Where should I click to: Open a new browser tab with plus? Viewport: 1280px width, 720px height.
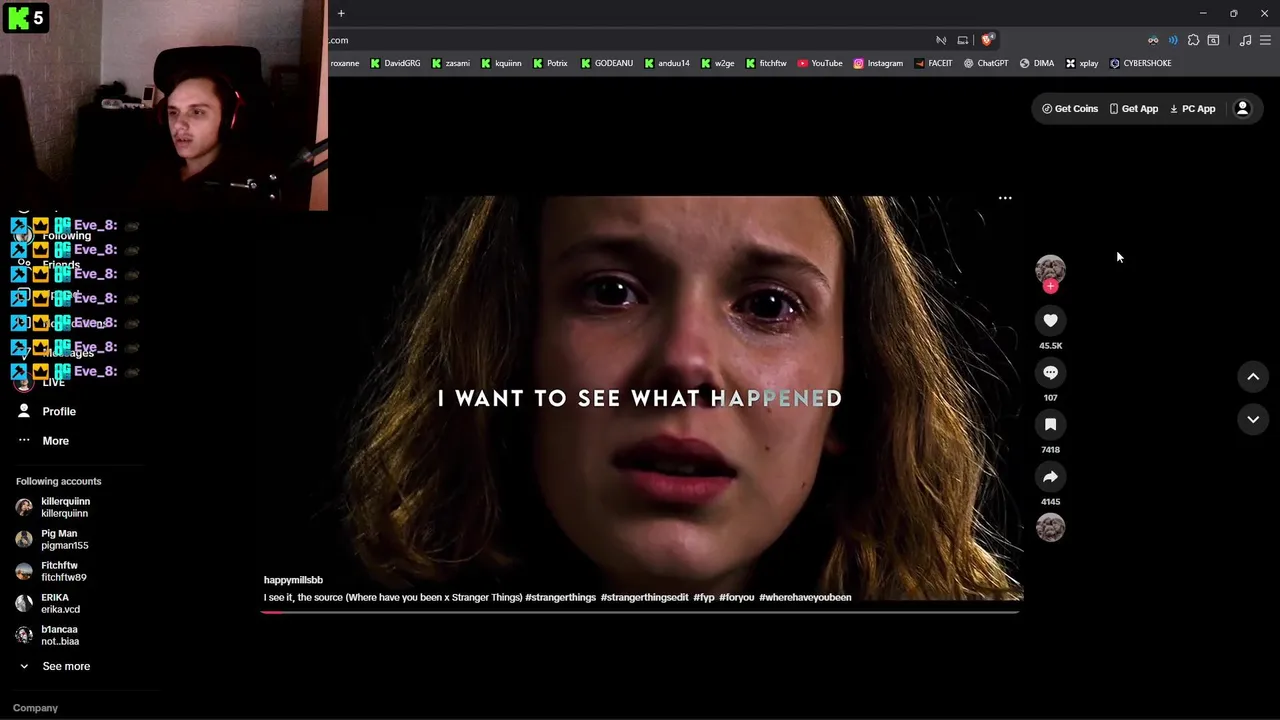(x=341, y=13)
